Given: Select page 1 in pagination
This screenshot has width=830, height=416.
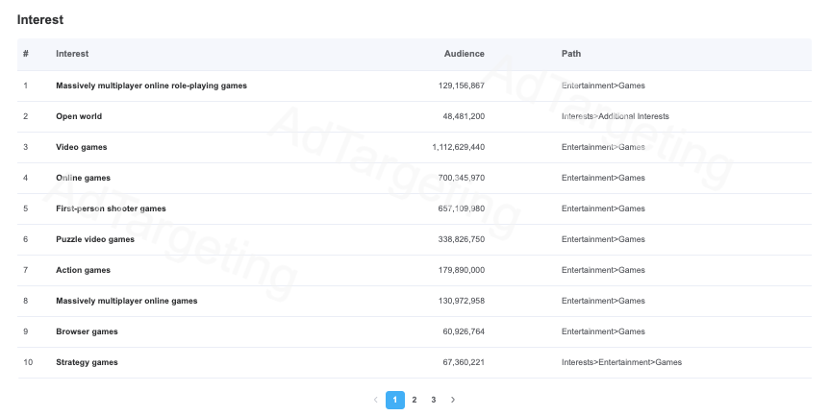Looking at the screenshot, I should [x=395, y=400].
